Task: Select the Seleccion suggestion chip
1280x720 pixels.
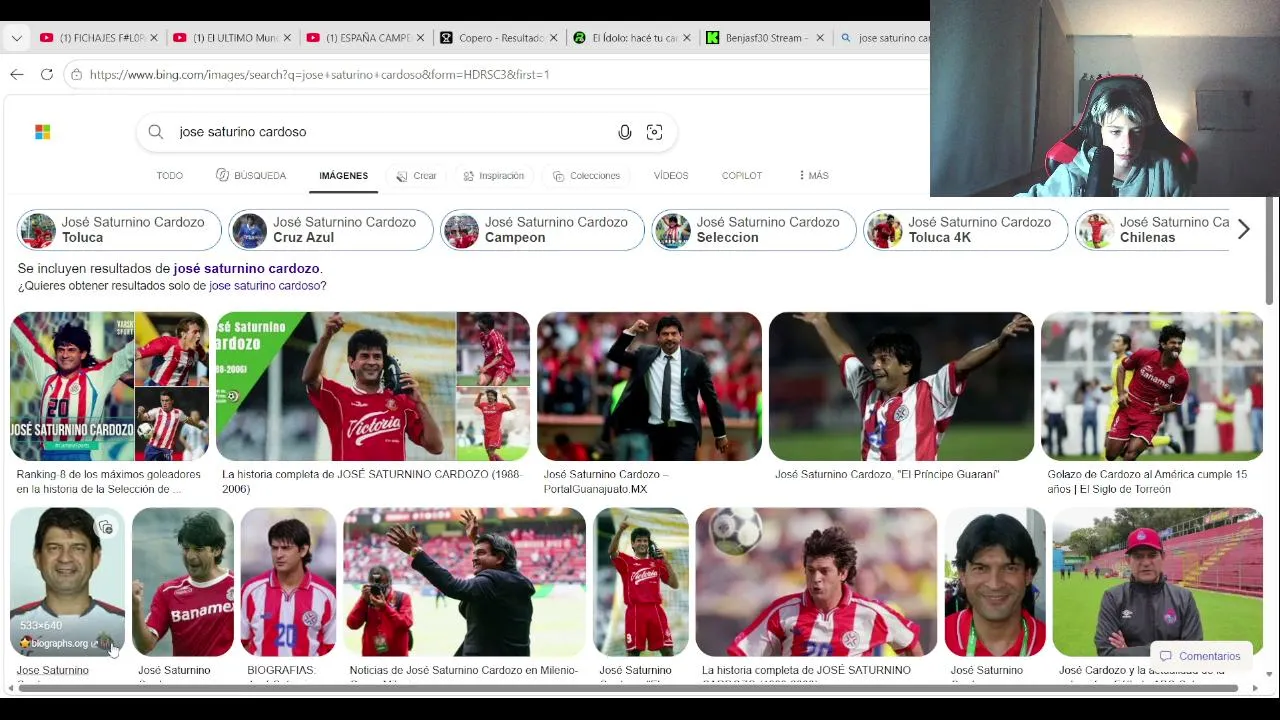Action: 754,230
